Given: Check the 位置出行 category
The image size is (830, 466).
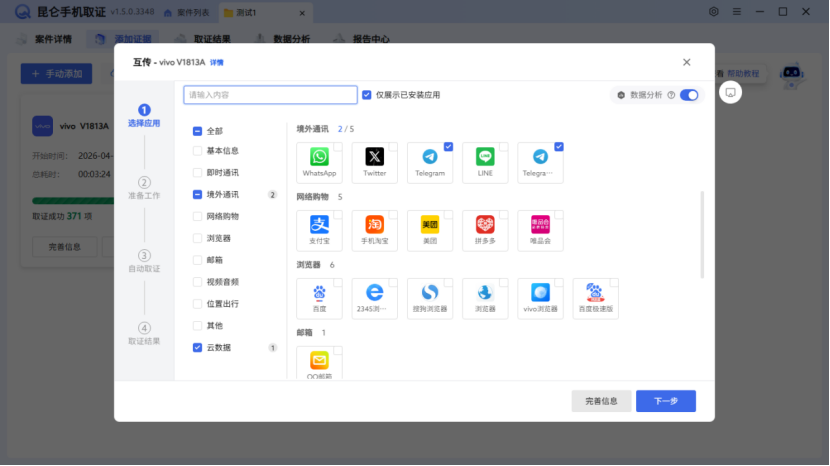Looking at the screenshot, I should (197, 303).
